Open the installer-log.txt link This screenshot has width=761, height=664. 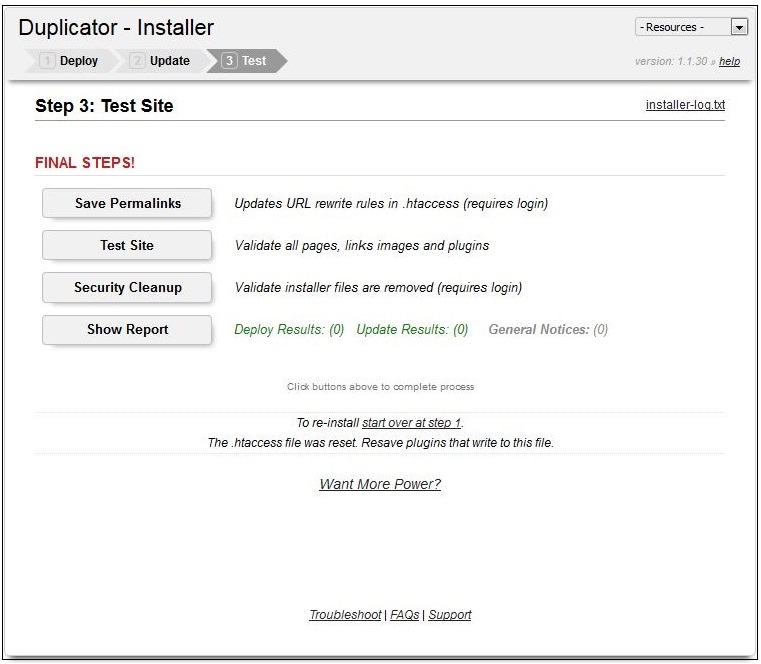pos(685,105)
